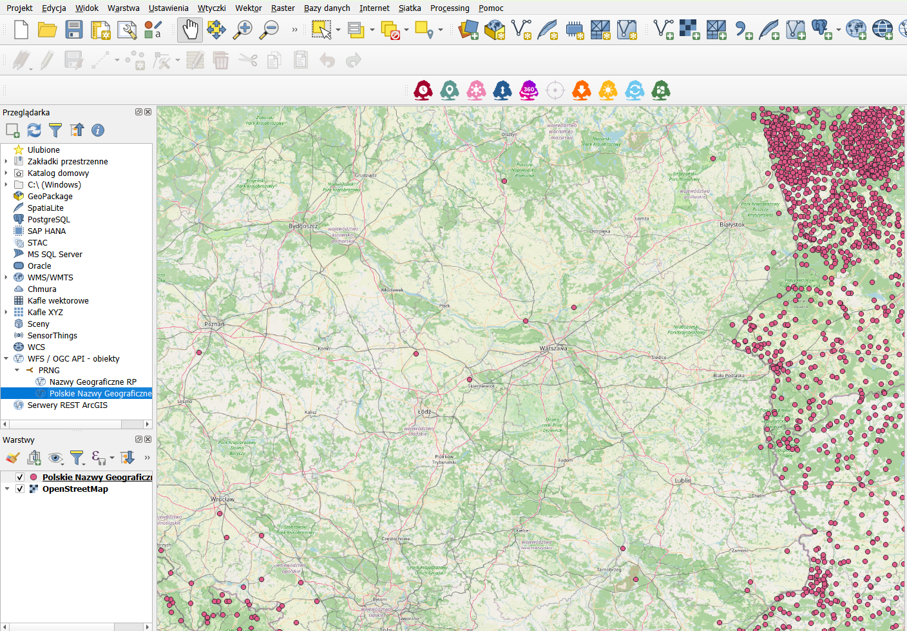The image size is (907, 631).
Task: Pan map to selection icon
Action: pyautogui.click(x=216, y=29)
